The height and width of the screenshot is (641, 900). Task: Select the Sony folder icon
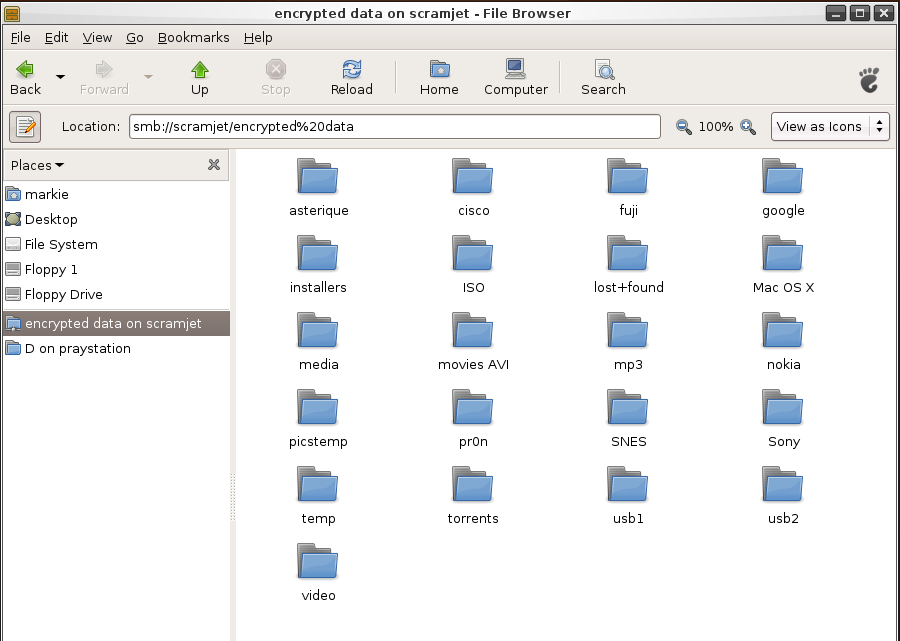click(x=783, y=407)
